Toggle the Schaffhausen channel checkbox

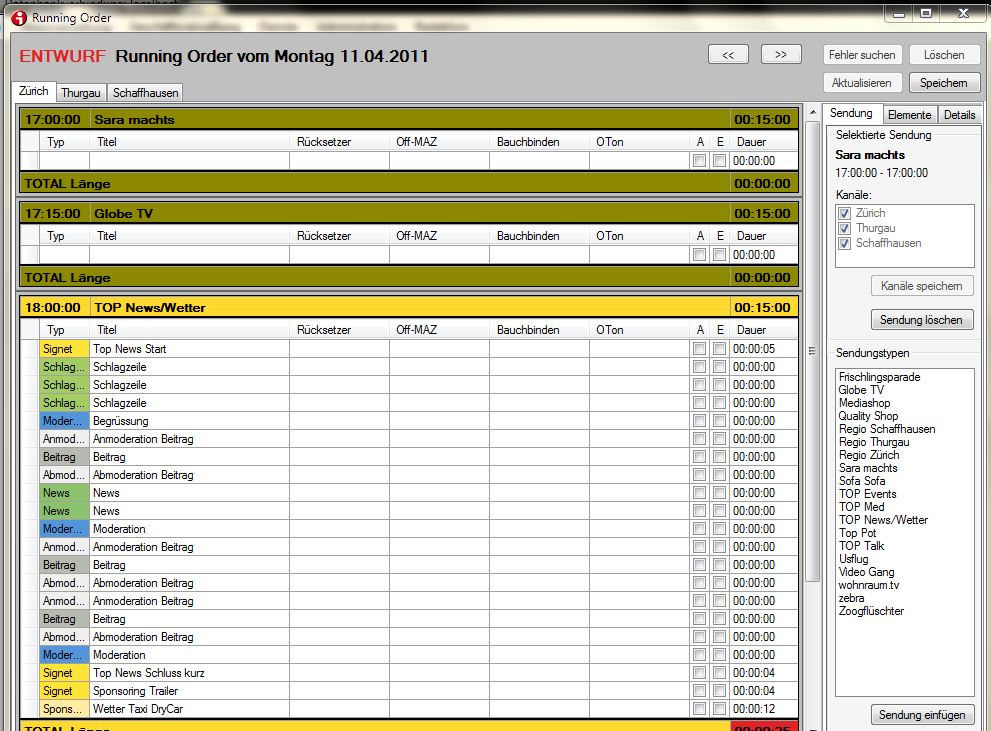845,243
